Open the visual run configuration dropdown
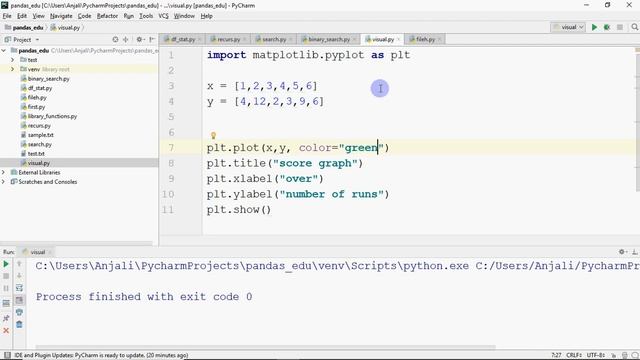Viewport: 640px width, 360px height. (x=569, y=27)
